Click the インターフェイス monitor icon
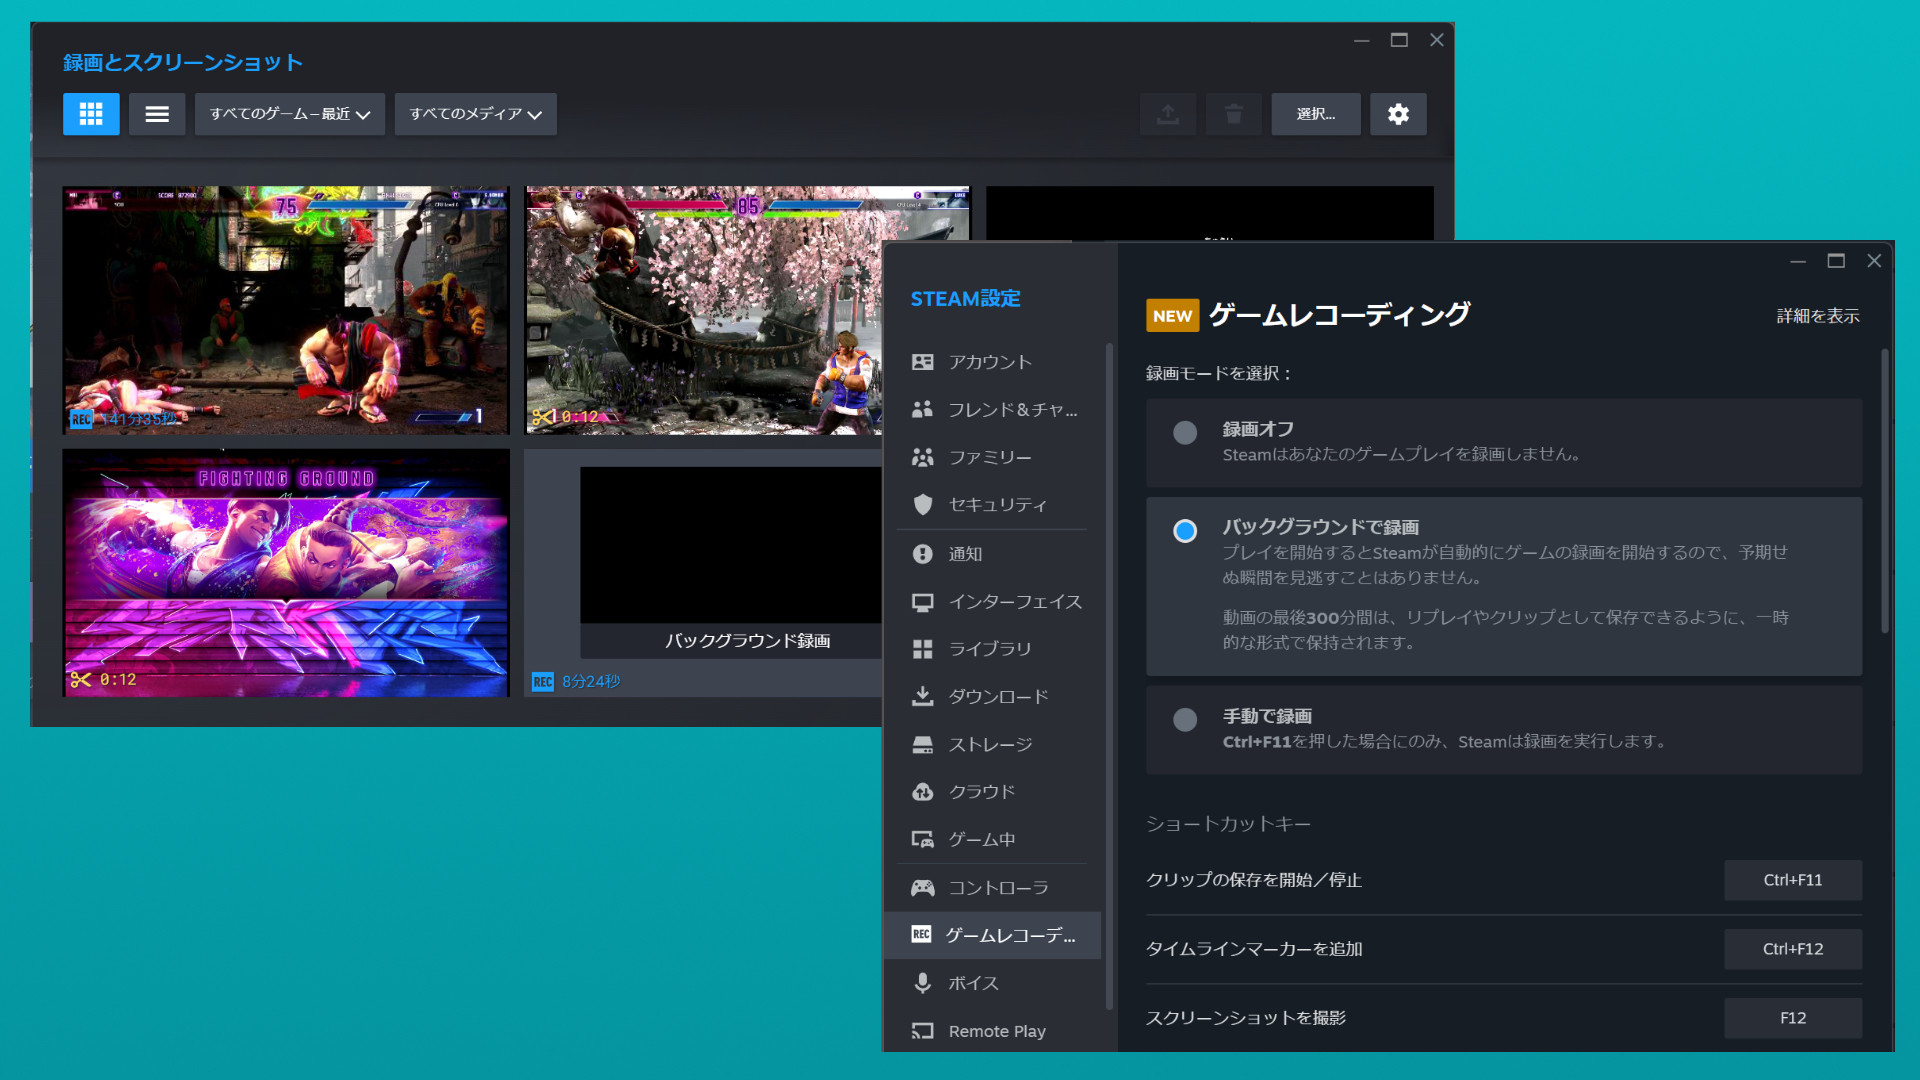The image size is (1920, 1080). 922,602
